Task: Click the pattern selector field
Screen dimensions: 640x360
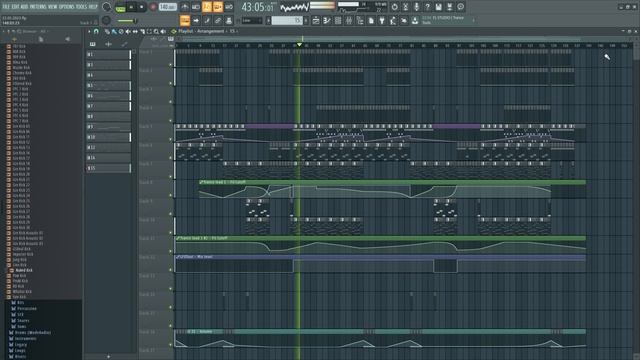Action: pyautogui.click(x=287, y=20)
